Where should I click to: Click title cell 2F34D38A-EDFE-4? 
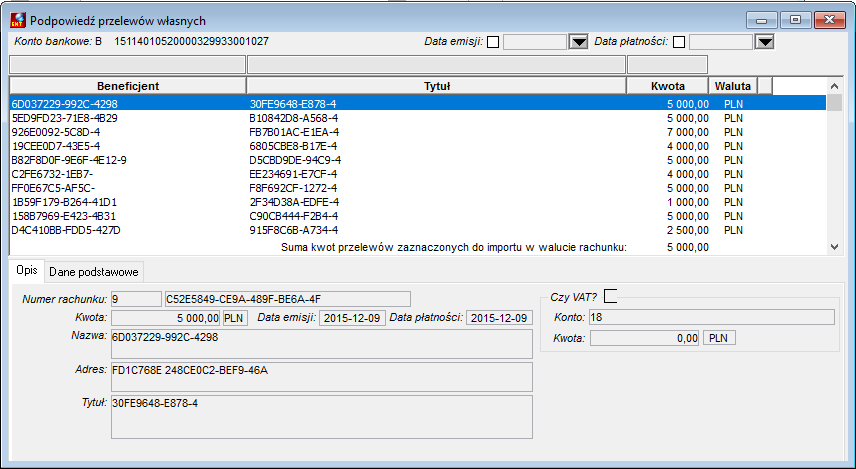(294, 202)
